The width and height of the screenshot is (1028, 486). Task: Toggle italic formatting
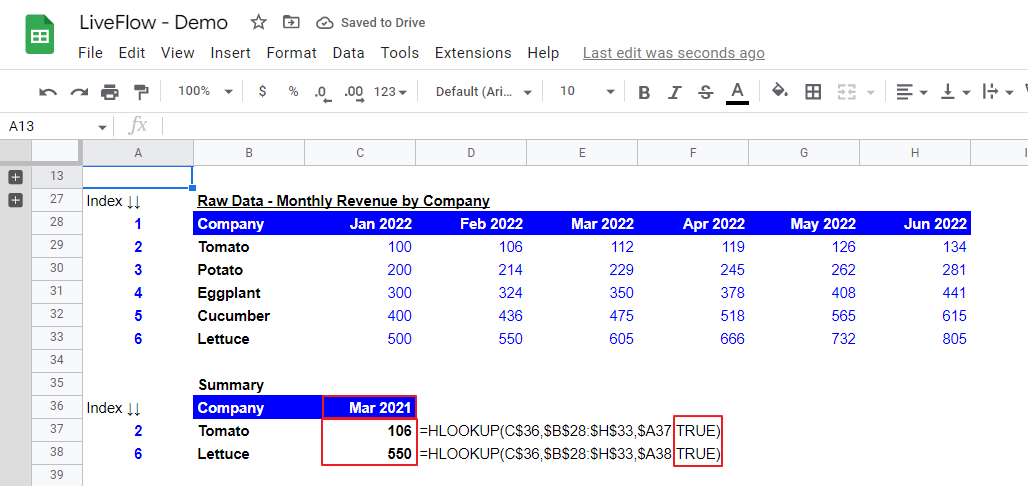click(675, 92)
